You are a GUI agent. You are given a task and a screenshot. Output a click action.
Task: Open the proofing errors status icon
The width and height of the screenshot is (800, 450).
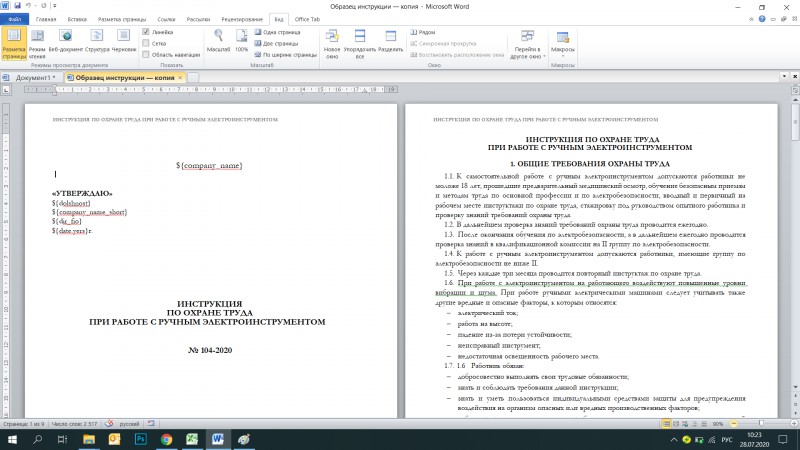pyautogui.click(x=109, y=423)
